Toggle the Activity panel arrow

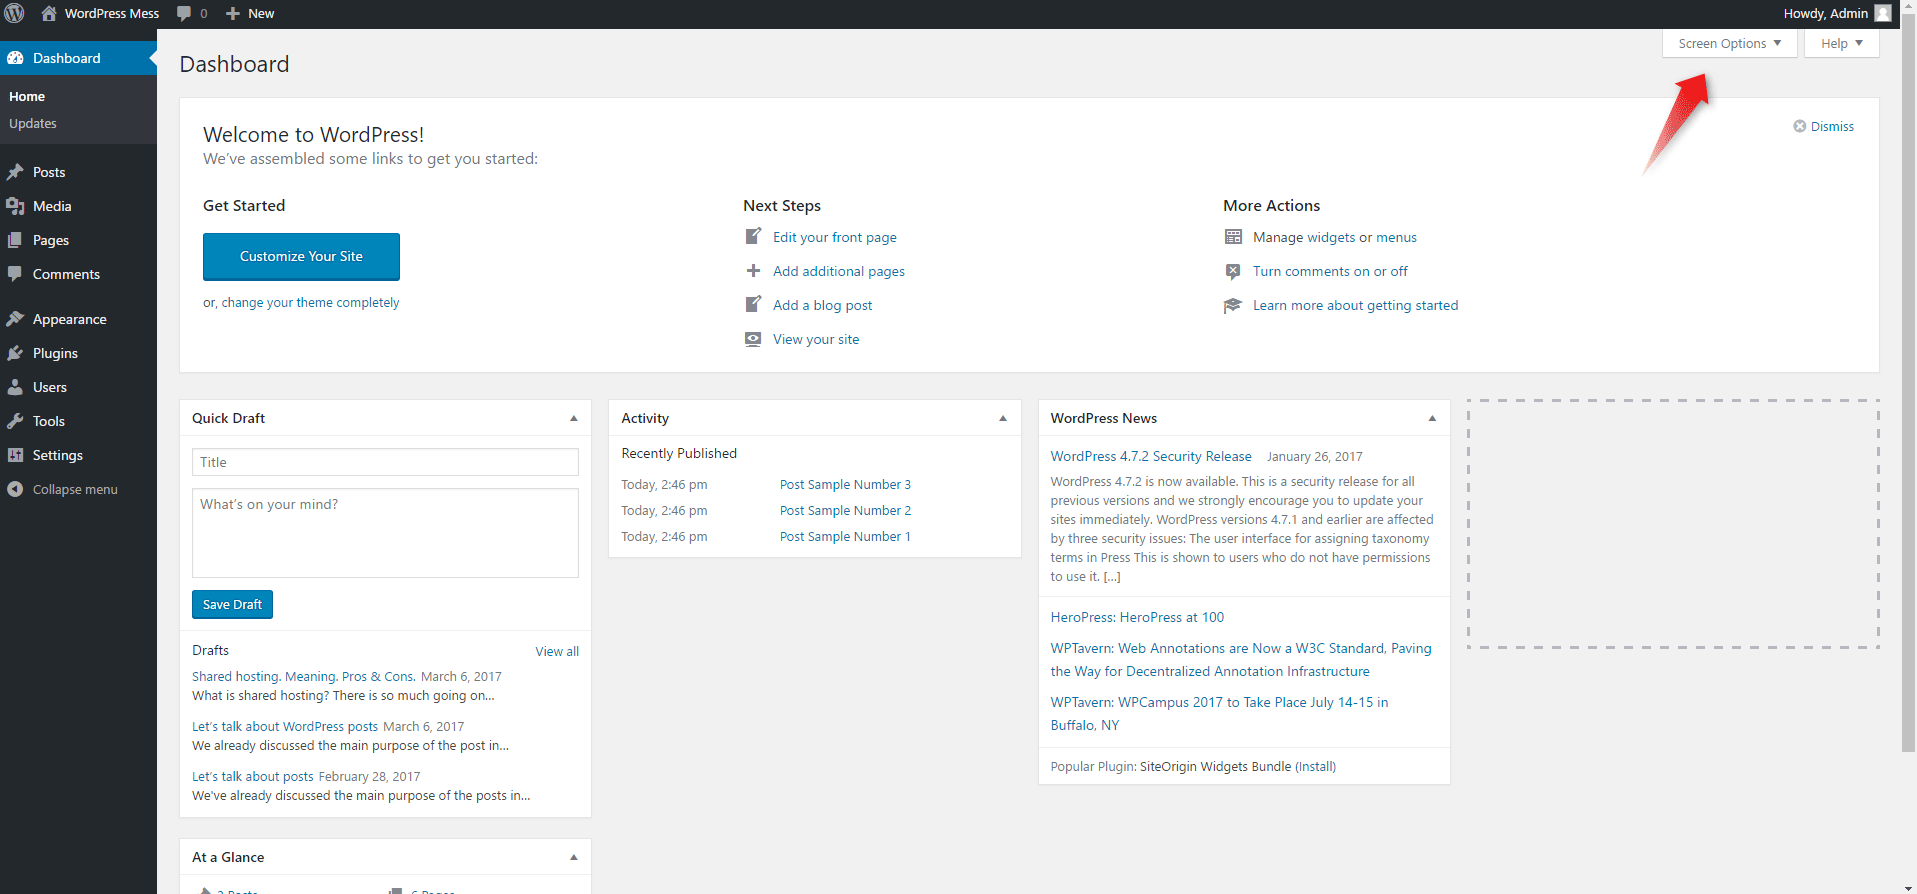1002,419
